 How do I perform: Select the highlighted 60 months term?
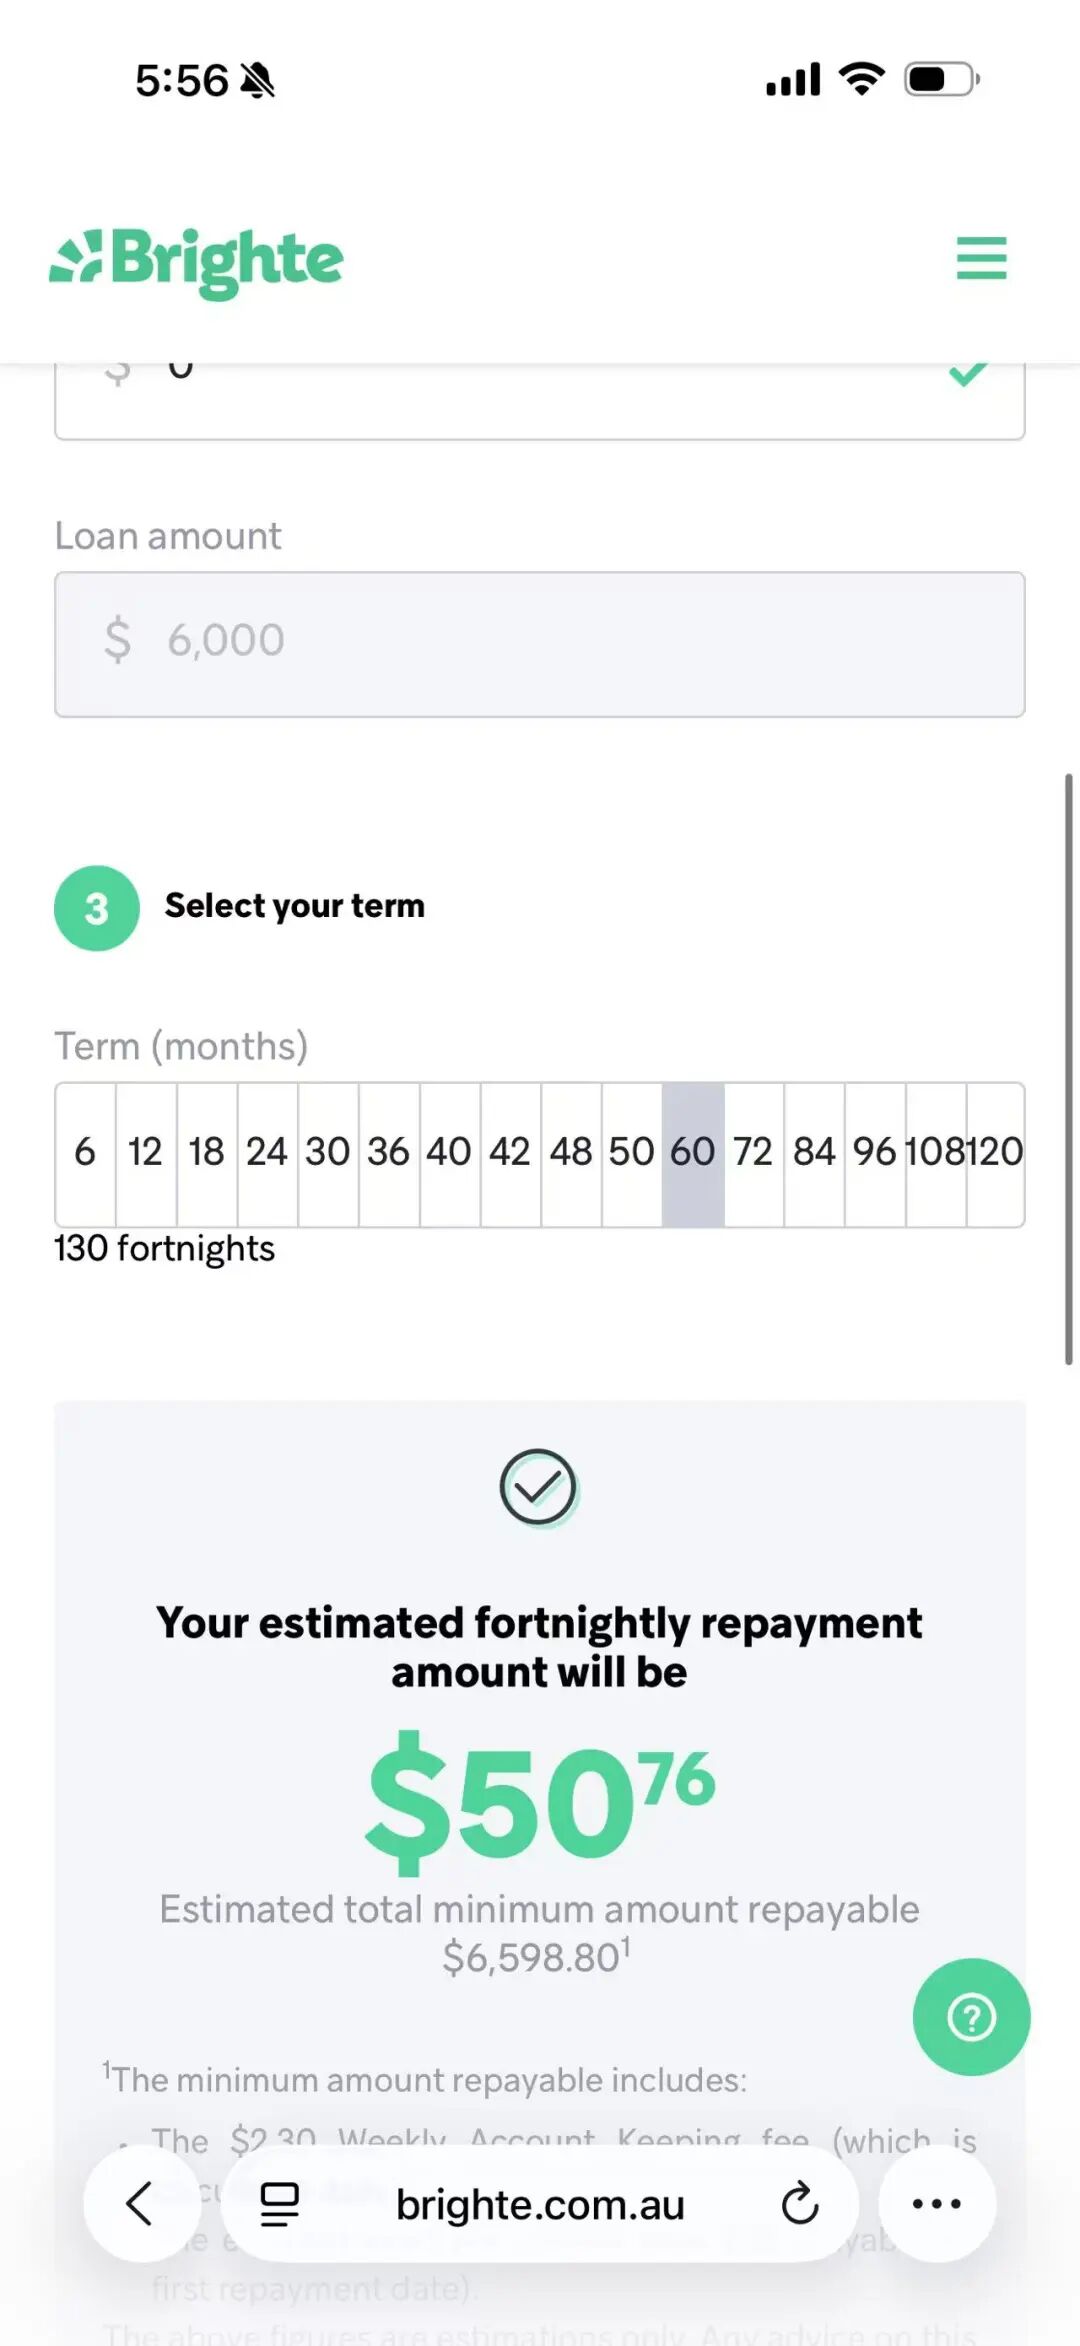692,1153
